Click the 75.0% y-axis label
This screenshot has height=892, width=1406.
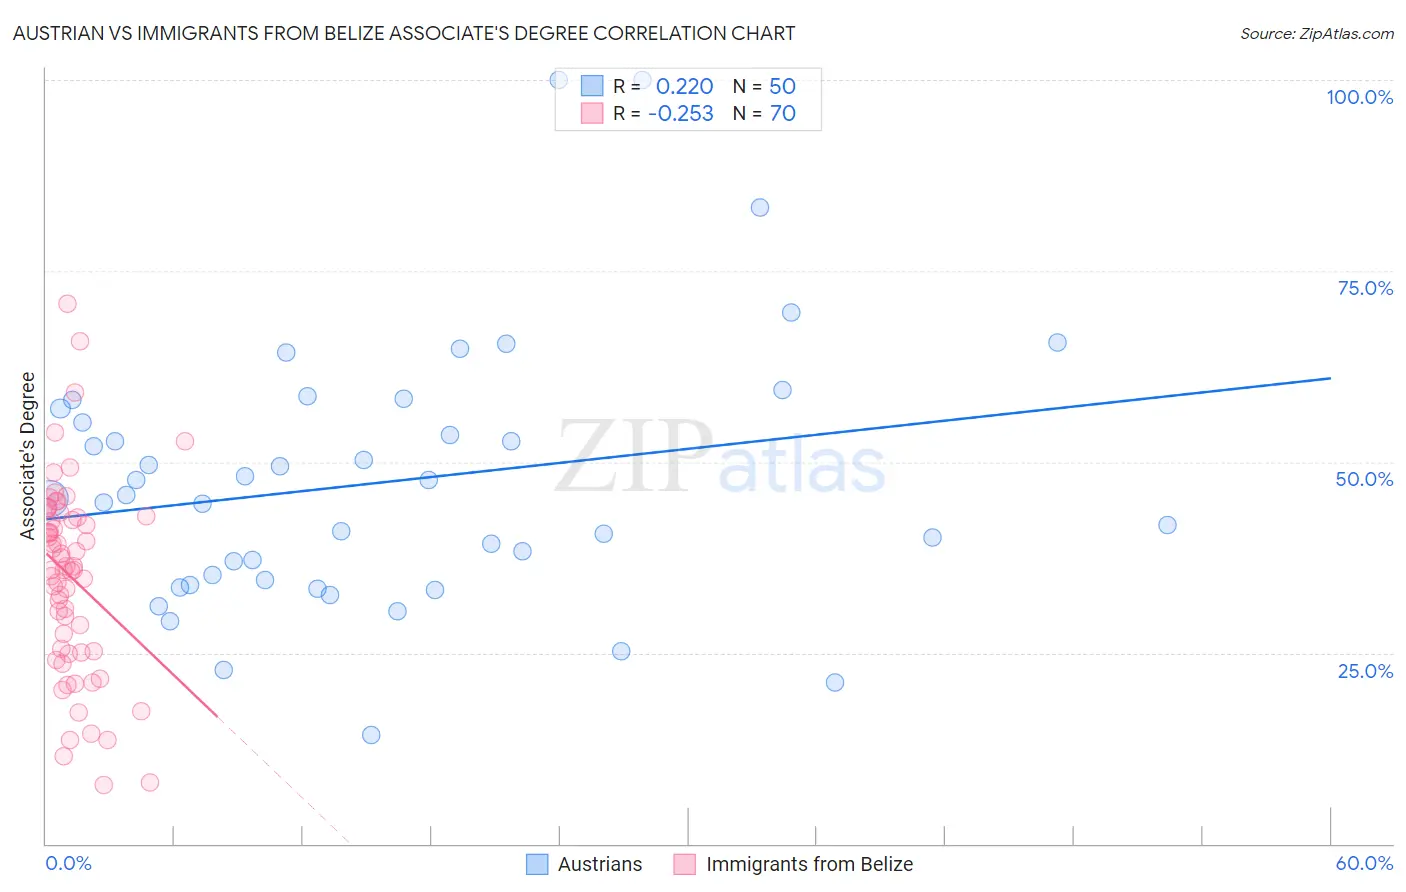[x=1365, y=288]
